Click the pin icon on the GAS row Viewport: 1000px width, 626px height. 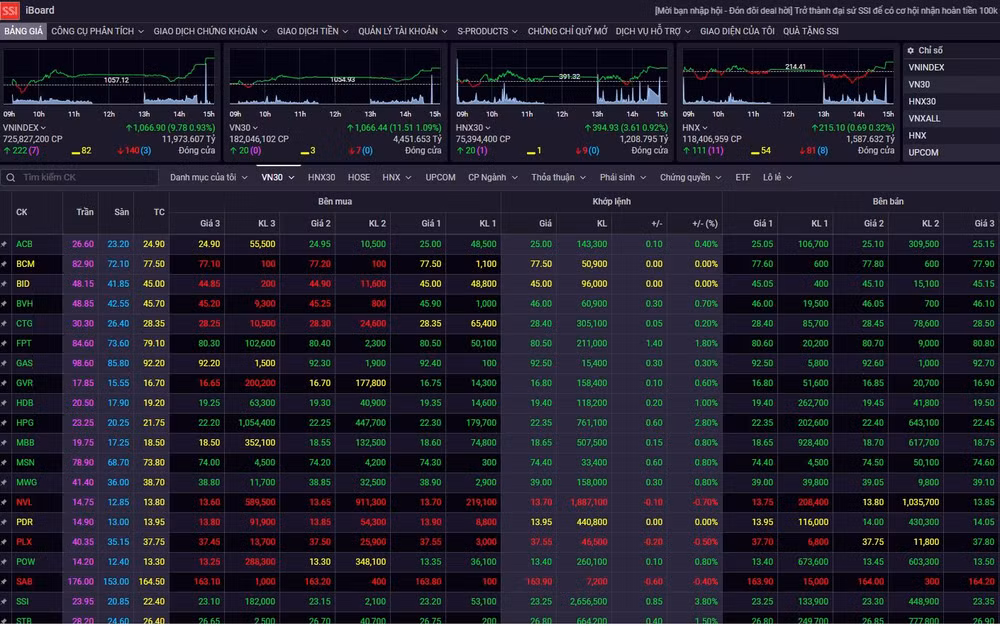click(x=4, y=363)
